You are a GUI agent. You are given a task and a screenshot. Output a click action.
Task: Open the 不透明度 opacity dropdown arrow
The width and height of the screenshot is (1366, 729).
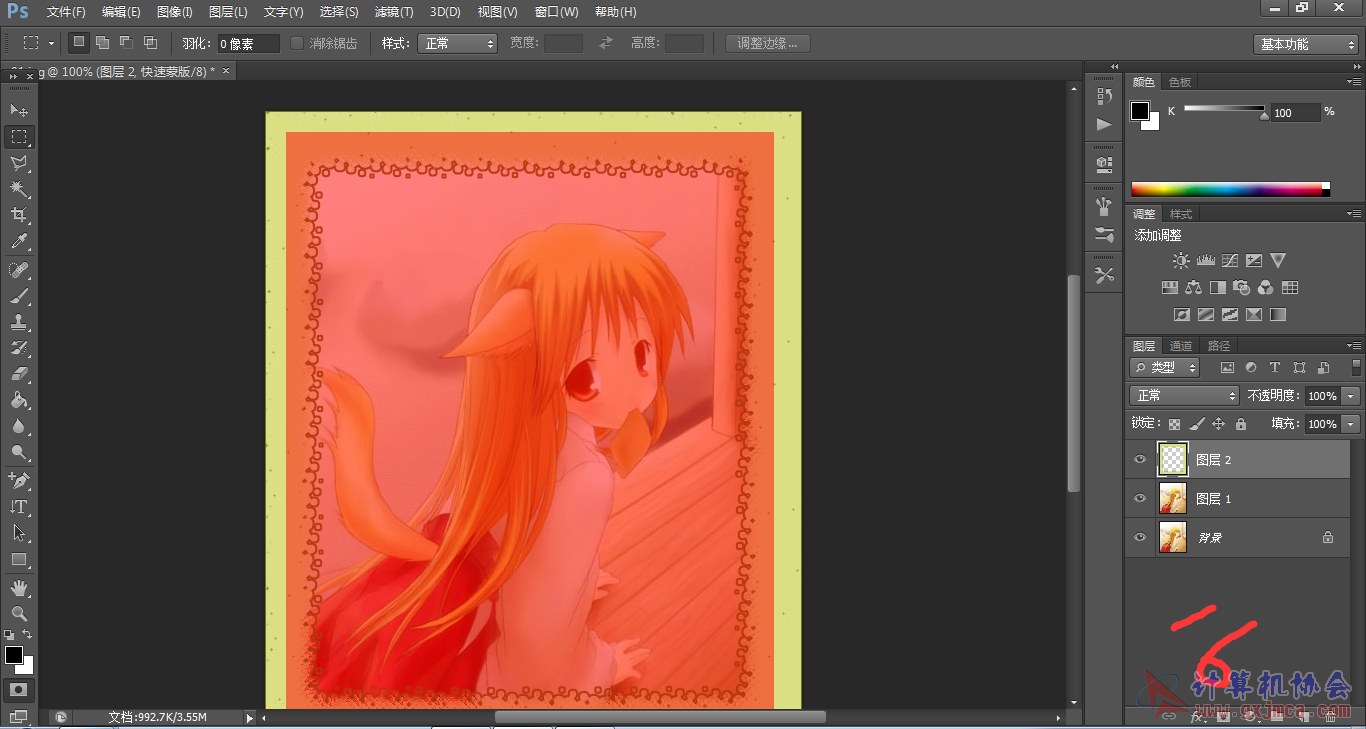(x=1352, y=396)
